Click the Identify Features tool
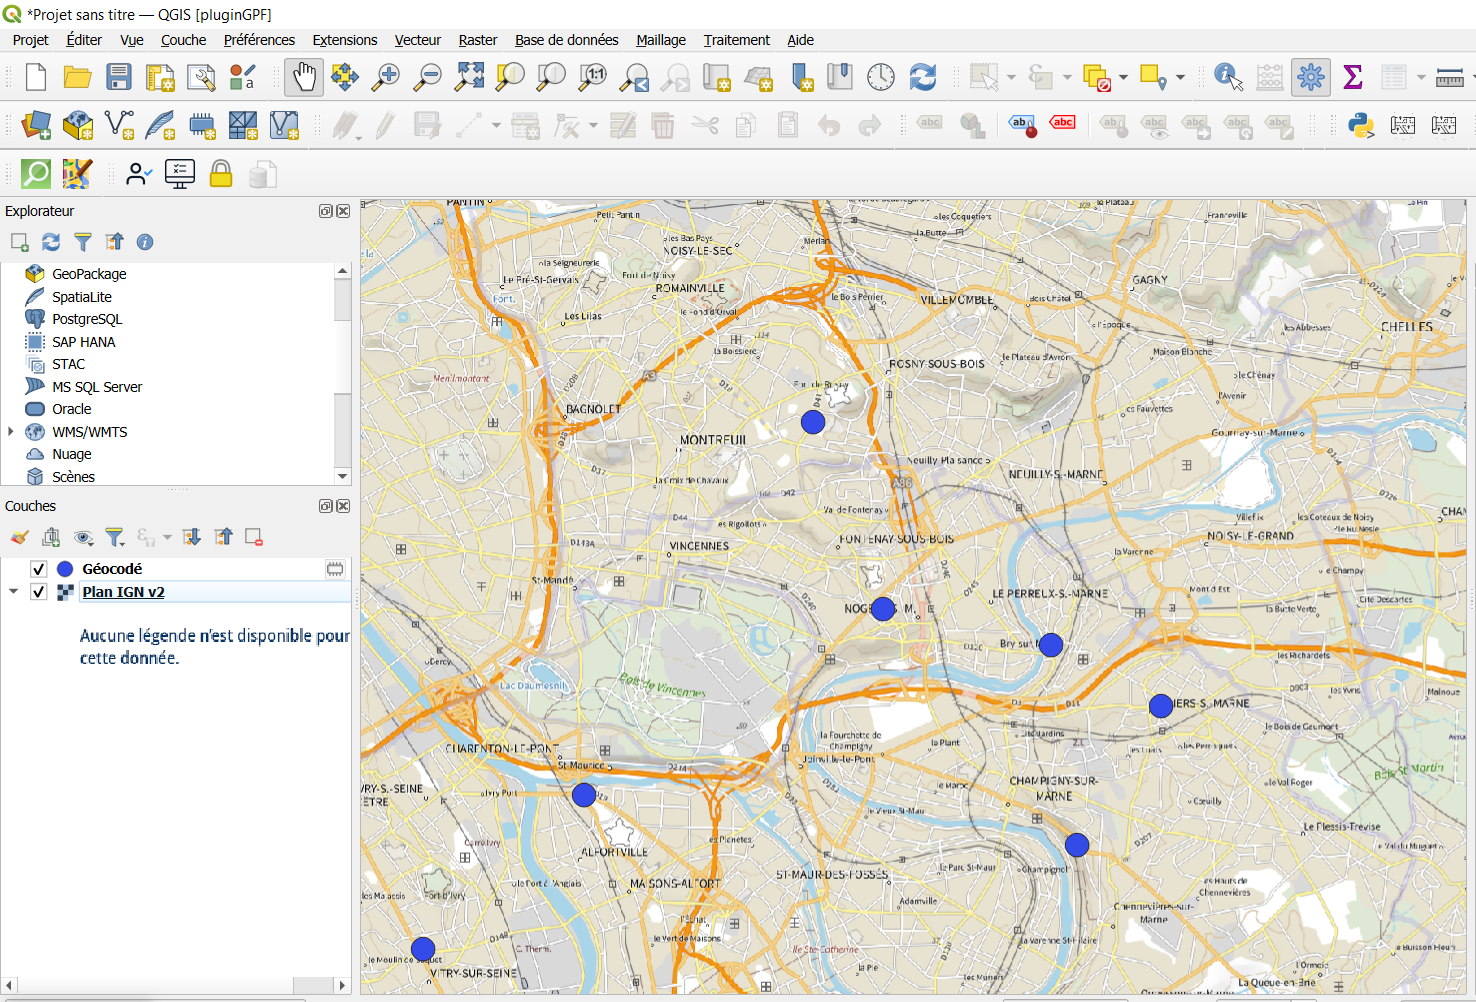Image resolution: width=1476 pixels, height=1002 pixels. pos(1228,77)
